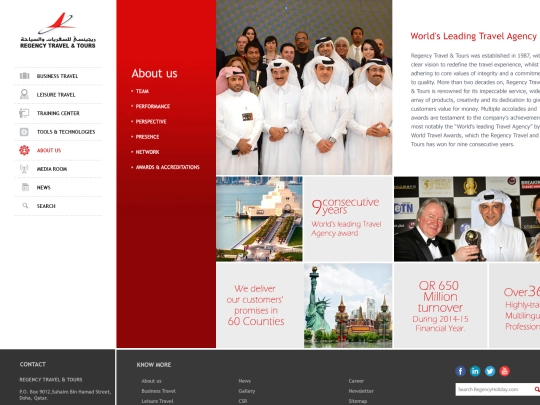Click the Business Travel suitcase icon
The height and width of the screenshot is (405, 540).
pyautogui.click(x=24, y=76)
